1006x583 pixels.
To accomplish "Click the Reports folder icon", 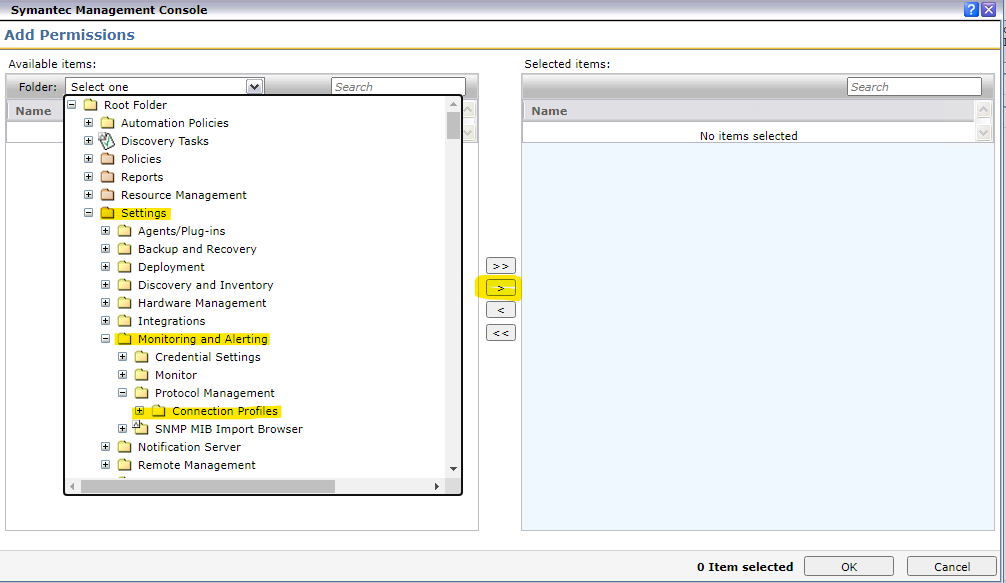I will (x=107, y=177).
